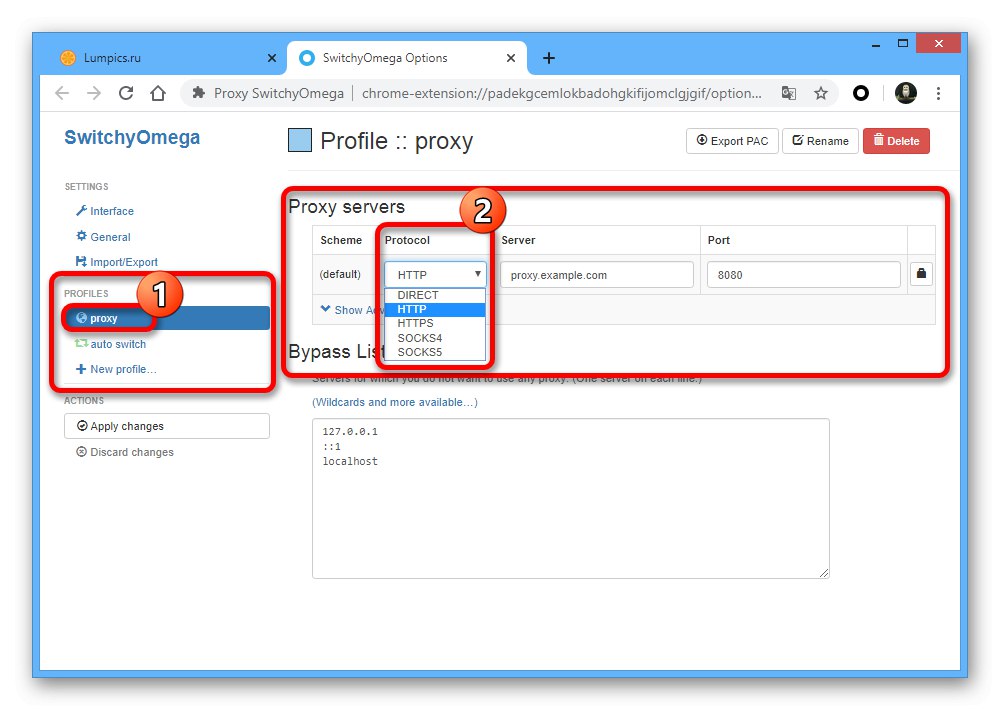Select the auto switch profile

(x=111, y=344)
